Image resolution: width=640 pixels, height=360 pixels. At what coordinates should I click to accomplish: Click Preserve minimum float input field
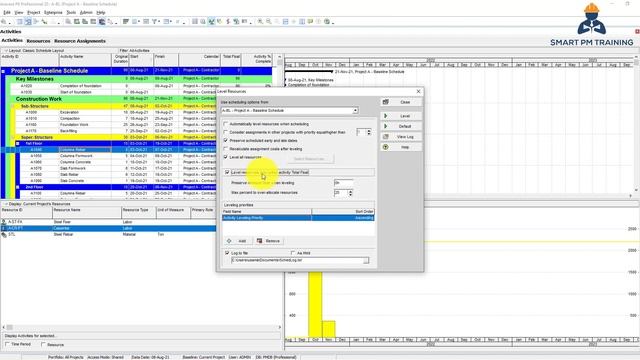tap(343, 183)
